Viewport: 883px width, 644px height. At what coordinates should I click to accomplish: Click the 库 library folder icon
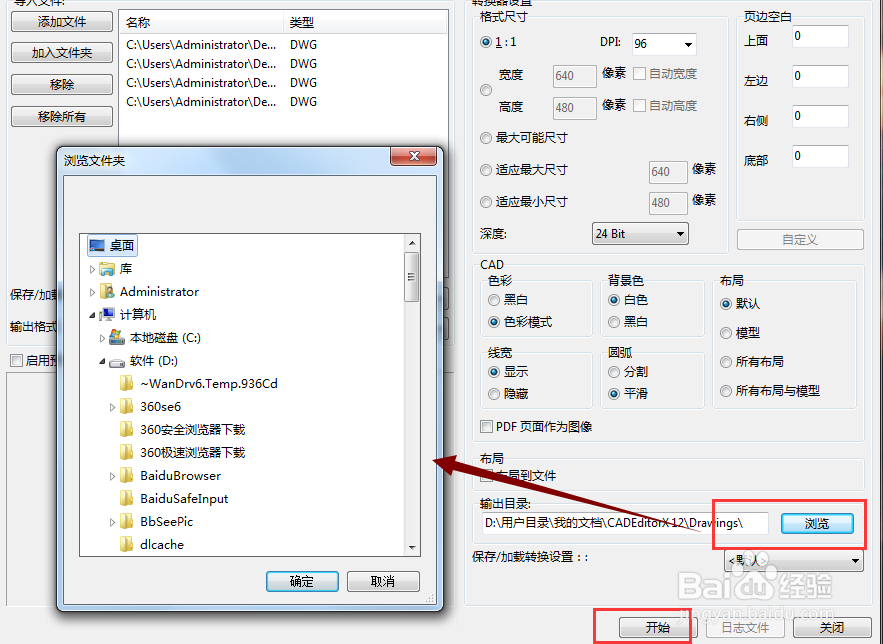coord(107,269)
